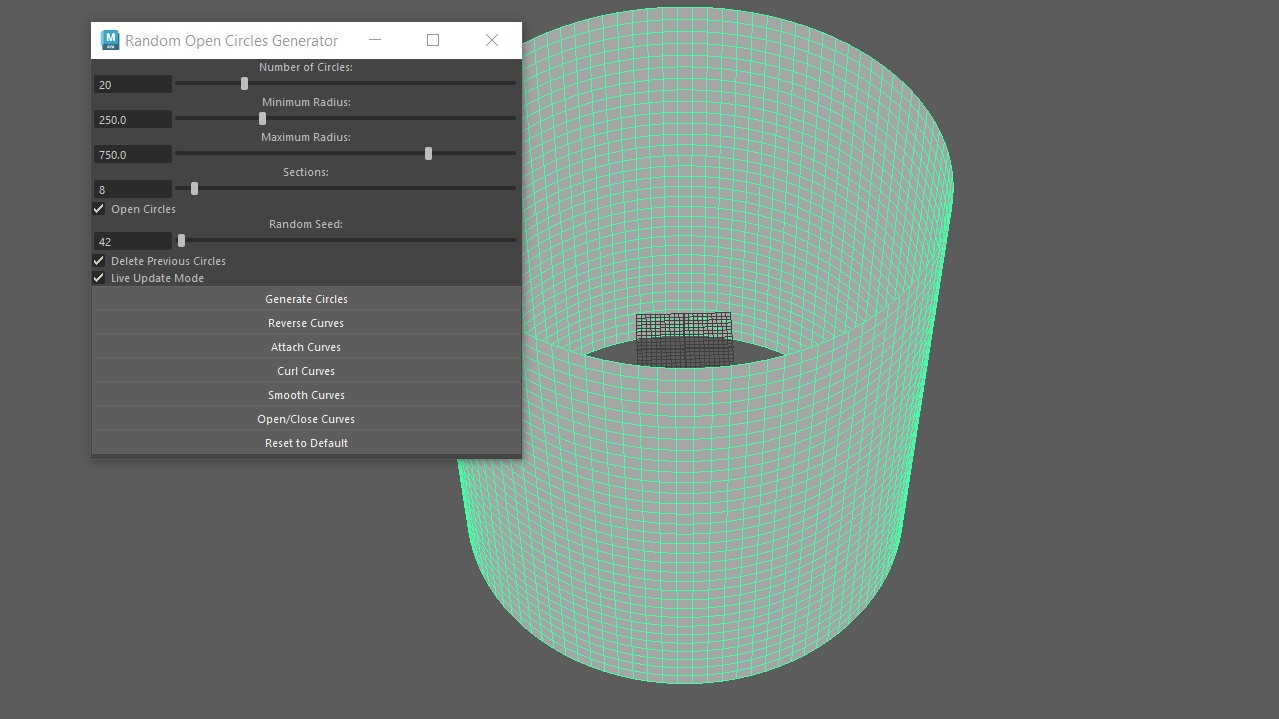Disable Delete Previous Circles
The width and height of the screenshot is (1279, 719).
pos(98,260)
